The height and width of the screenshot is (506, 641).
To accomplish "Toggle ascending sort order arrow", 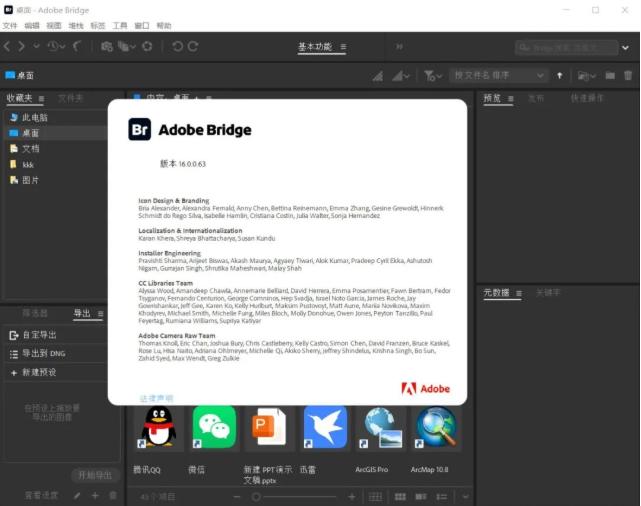I will (x=560, y=76).
